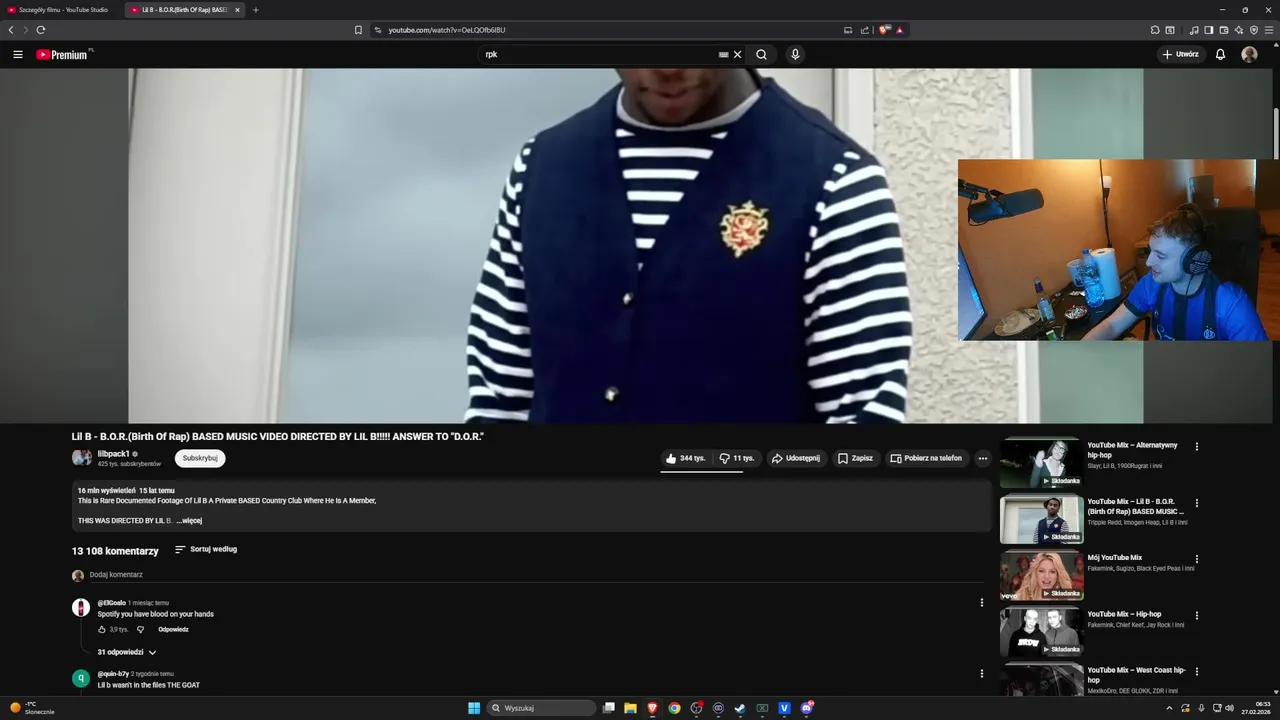
Task: Click the Wyszukaj taskbar search box
Action: [542, 708]
